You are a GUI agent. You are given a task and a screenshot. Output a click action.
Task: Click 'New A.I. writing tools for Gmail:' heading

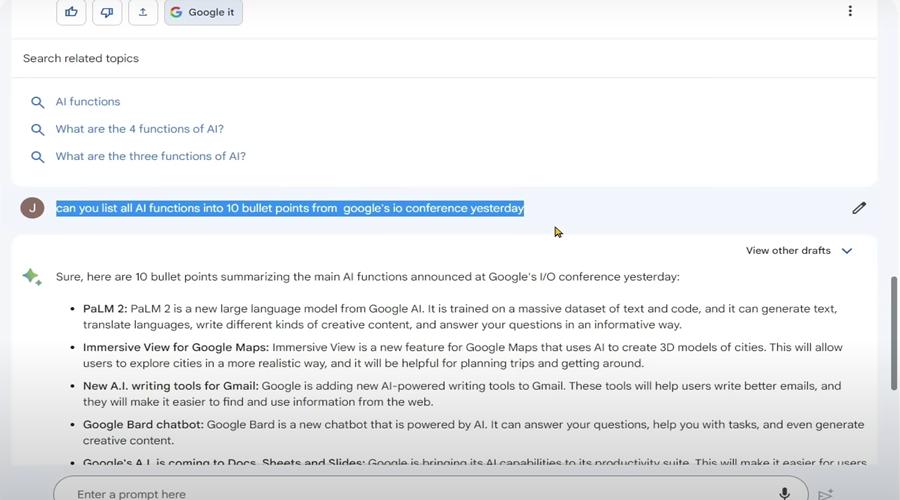[170, 386]
